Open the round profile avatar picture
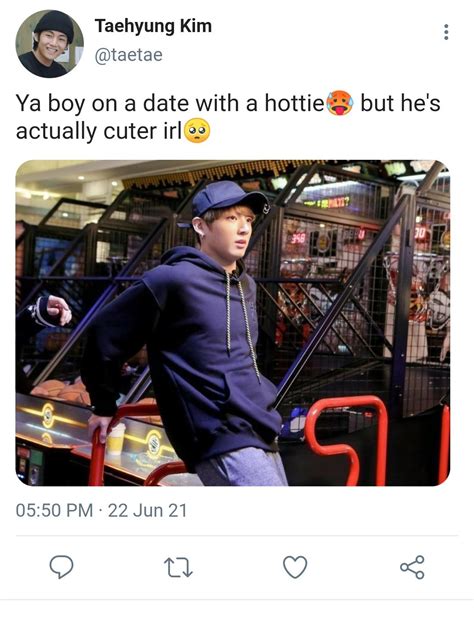 [x=50, y=44]
